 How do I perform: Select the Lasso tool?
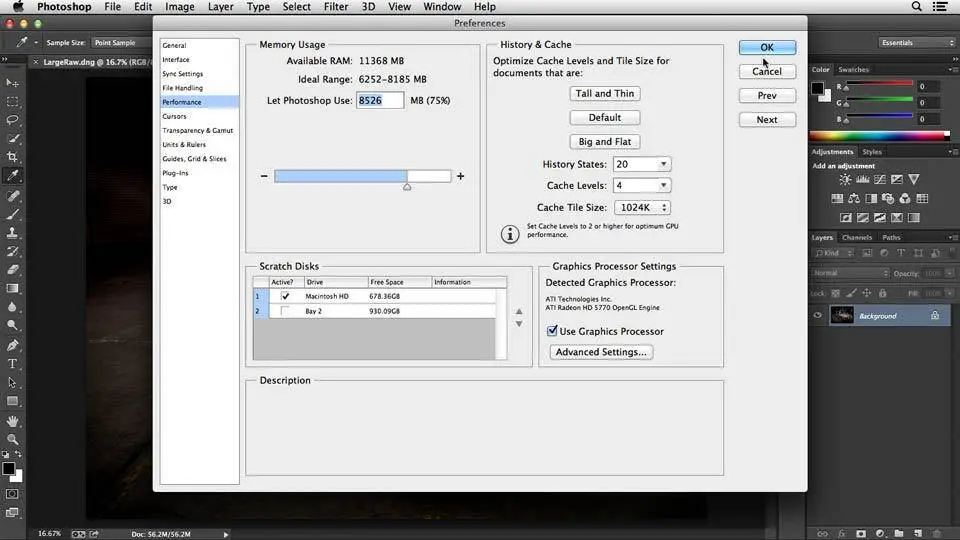[x=12, y=120]
